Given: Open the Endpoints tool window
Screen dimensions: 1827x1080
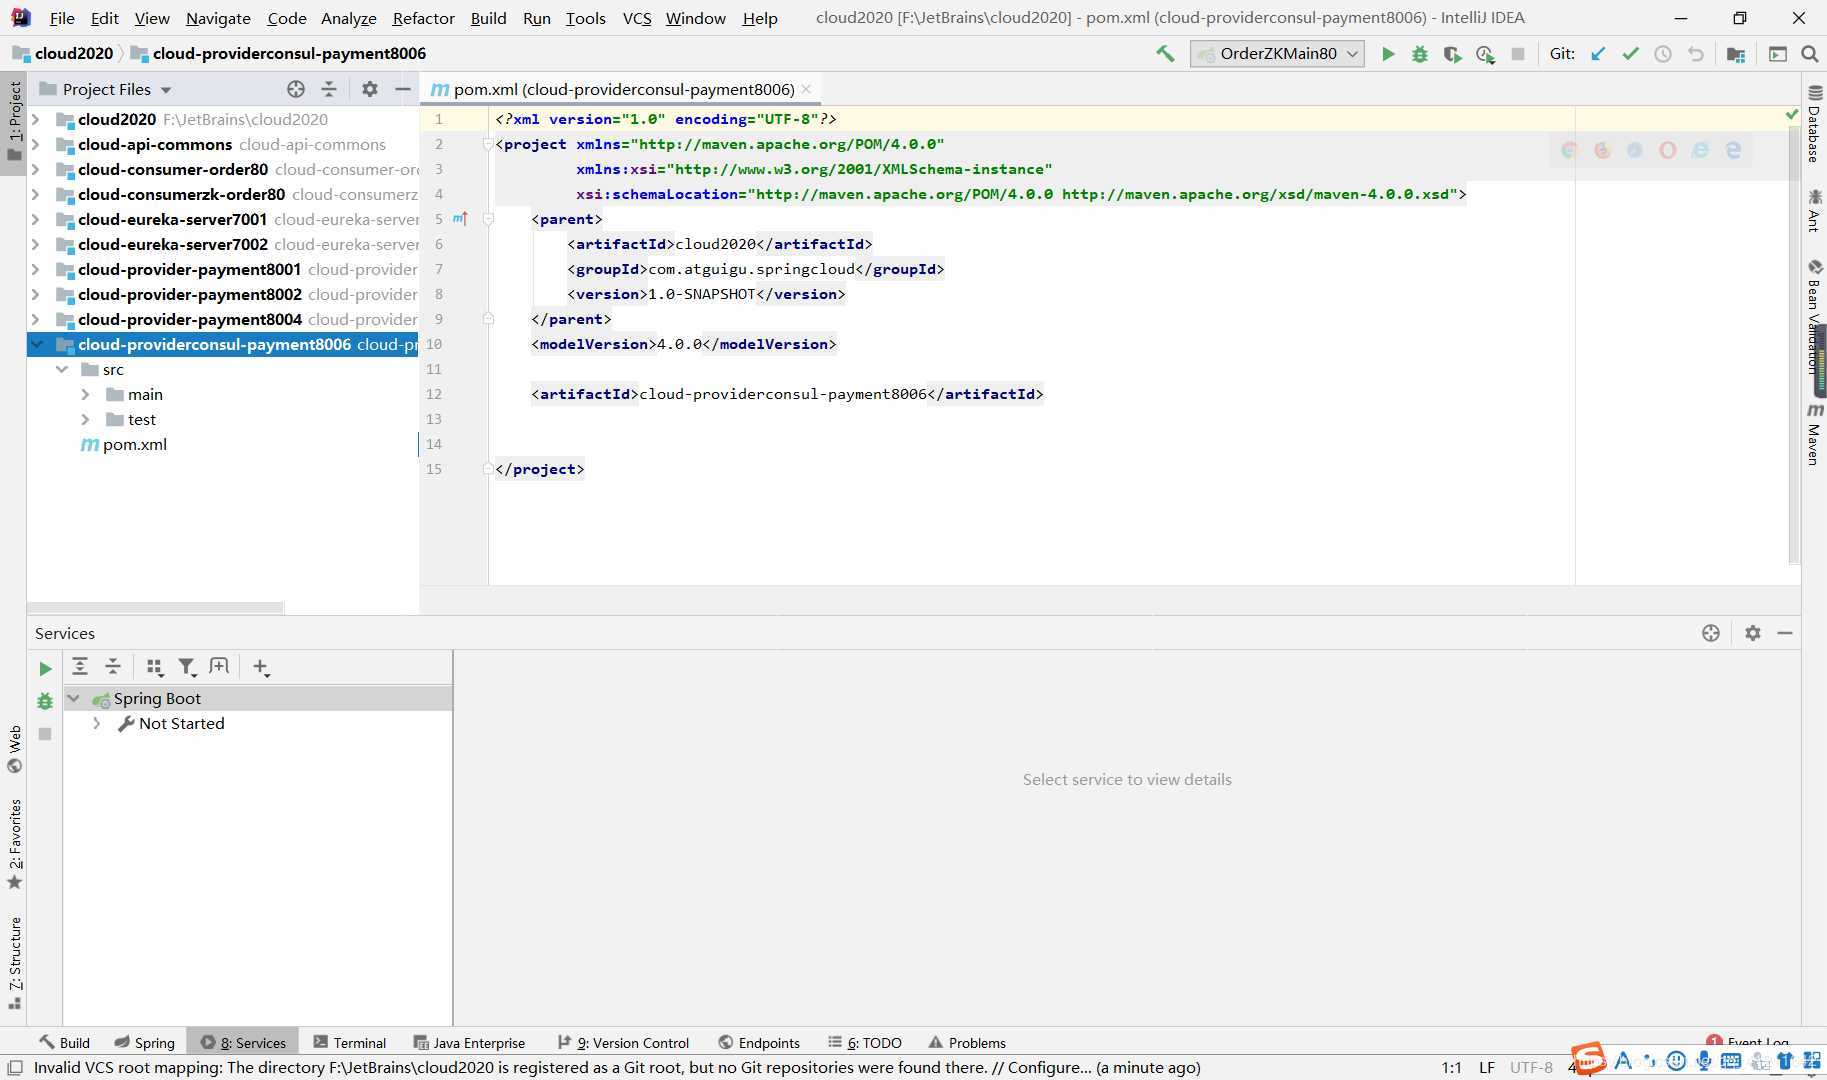Looking at the screenshot, I should (759, 1042).
